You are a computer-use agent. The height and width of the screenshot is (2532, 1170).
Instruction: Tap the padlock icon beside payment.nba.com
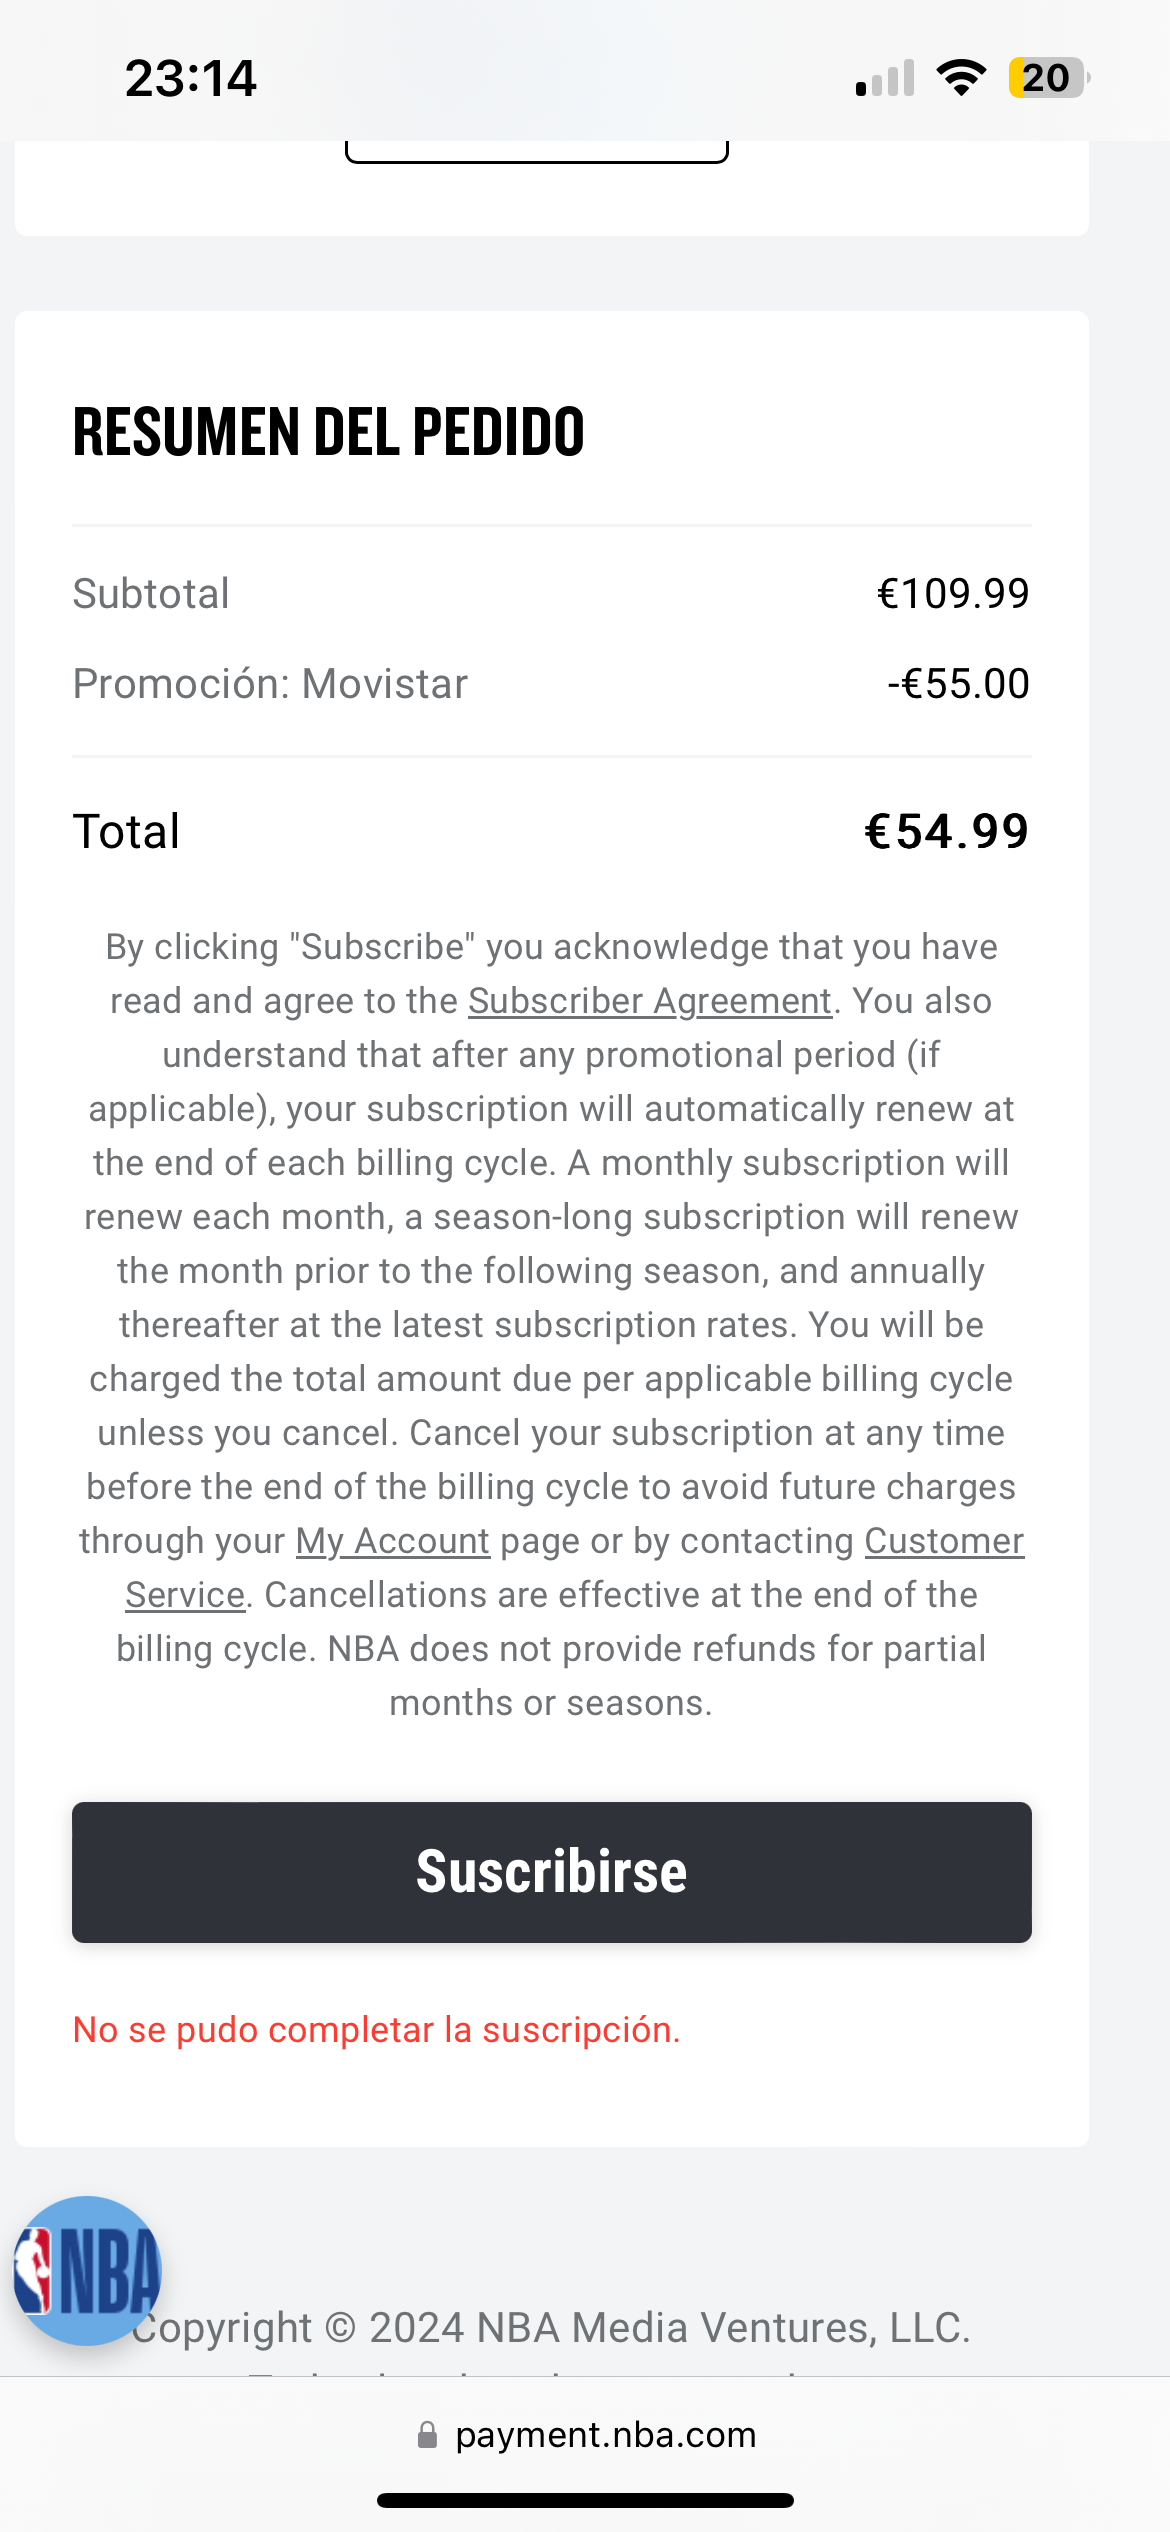[x=427, y=2435]
